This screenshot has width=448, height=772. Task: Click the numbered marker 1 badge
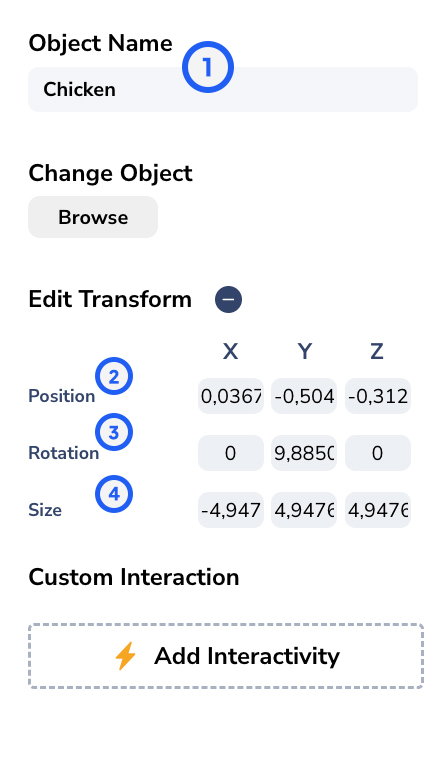[208, 67]
